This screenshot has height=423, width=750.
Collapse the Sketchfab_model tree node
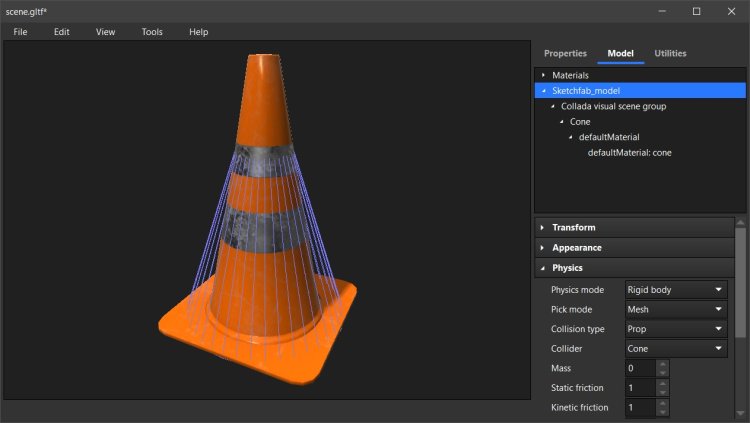[544, 91]
